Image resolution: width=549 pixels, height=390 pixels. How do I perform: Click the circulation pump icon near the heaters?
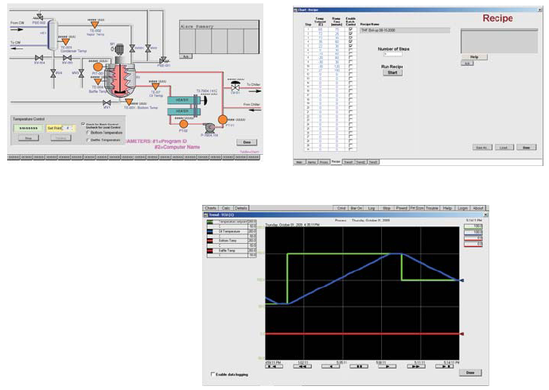[209, 127]
